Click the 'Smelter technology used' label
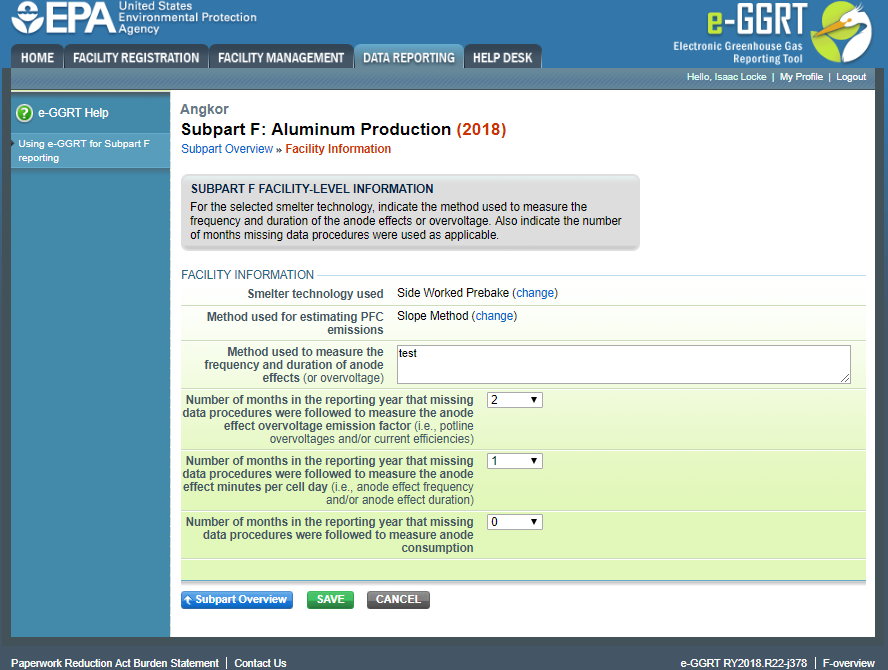The image size is (888, 670). tap(315, 294)
